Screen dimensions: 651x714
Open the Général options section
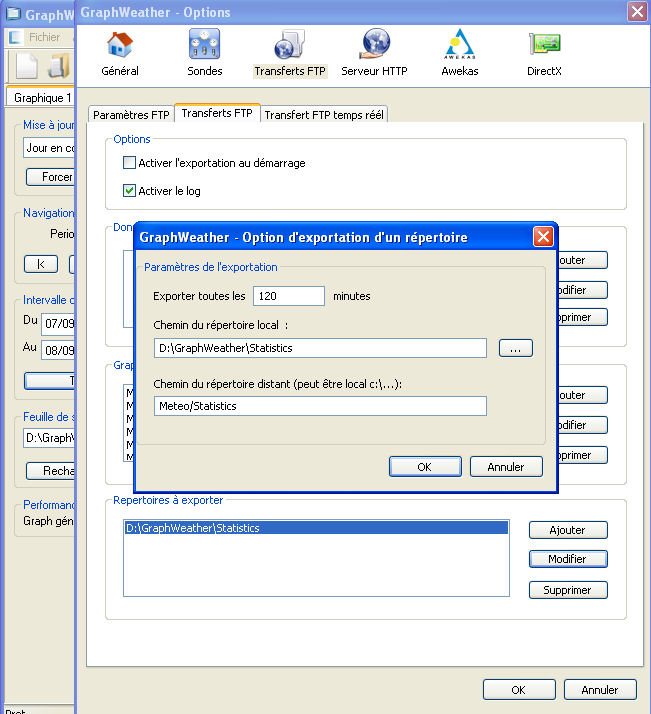(x=120, y=54)
